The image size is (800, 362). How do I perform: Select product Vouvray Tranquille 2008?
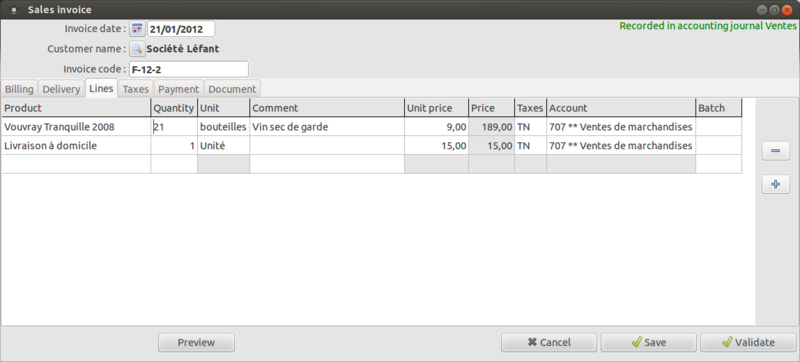tap(76, 127)
